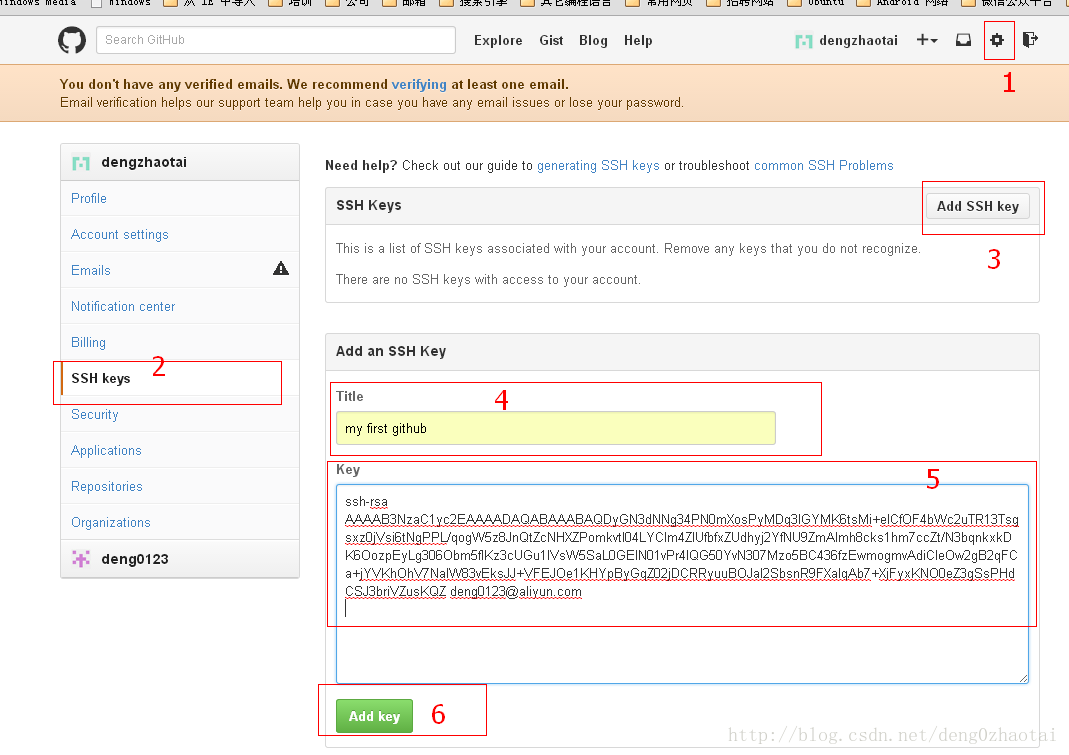Screen dimensions: 1069x755
Task: Open Blog in the top navigation
Action: point(593,40)
